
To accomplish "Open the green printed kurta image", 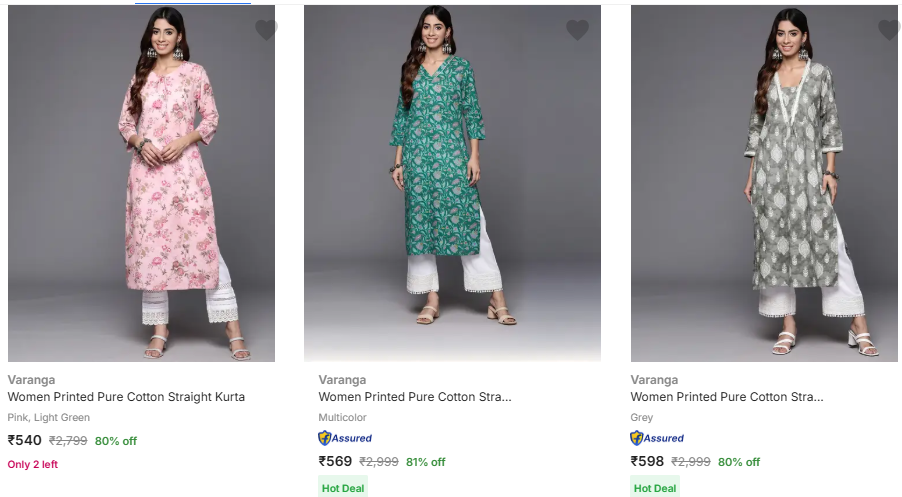I will (452, 185).
